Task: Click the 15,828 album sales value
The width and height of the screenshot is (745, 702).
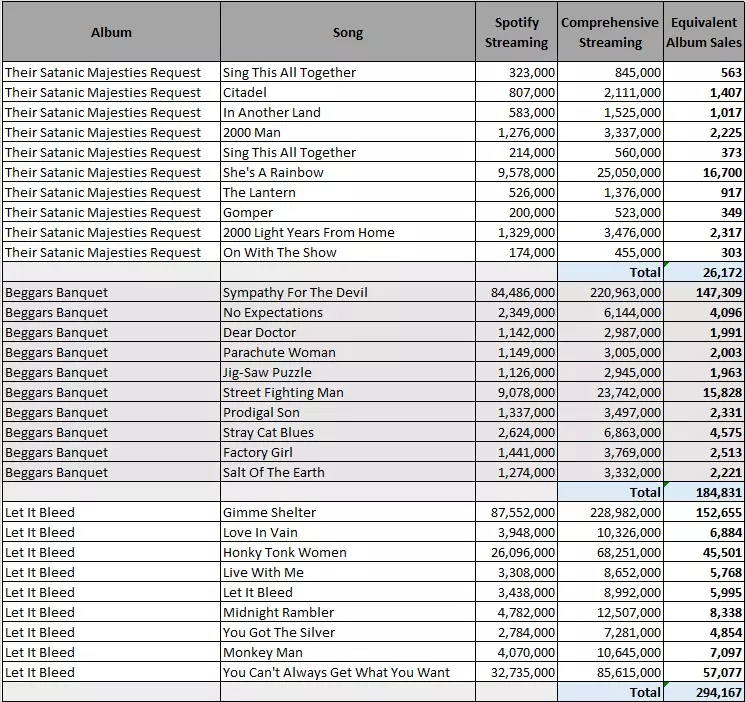Action: point(704,392)
